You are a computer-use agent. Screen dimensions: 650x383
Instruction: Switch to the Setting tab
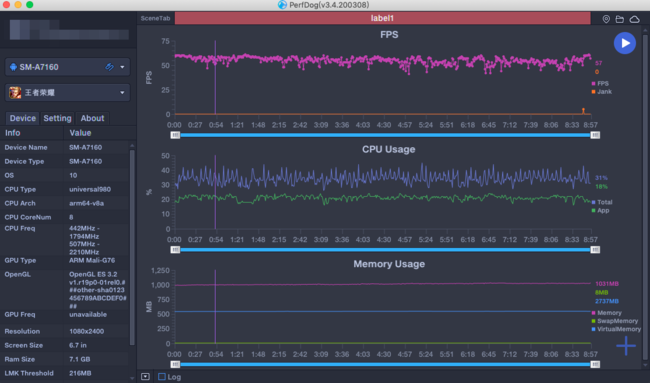pyautogui.click(x=57, y=118)
